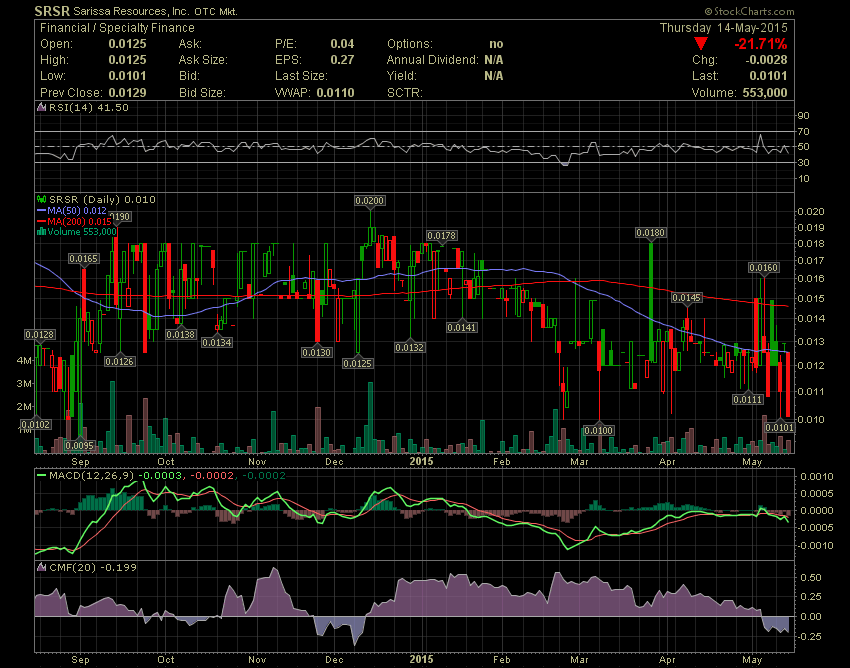Click the candlestick icon beside SRSR (Daily)

point(41,200)
